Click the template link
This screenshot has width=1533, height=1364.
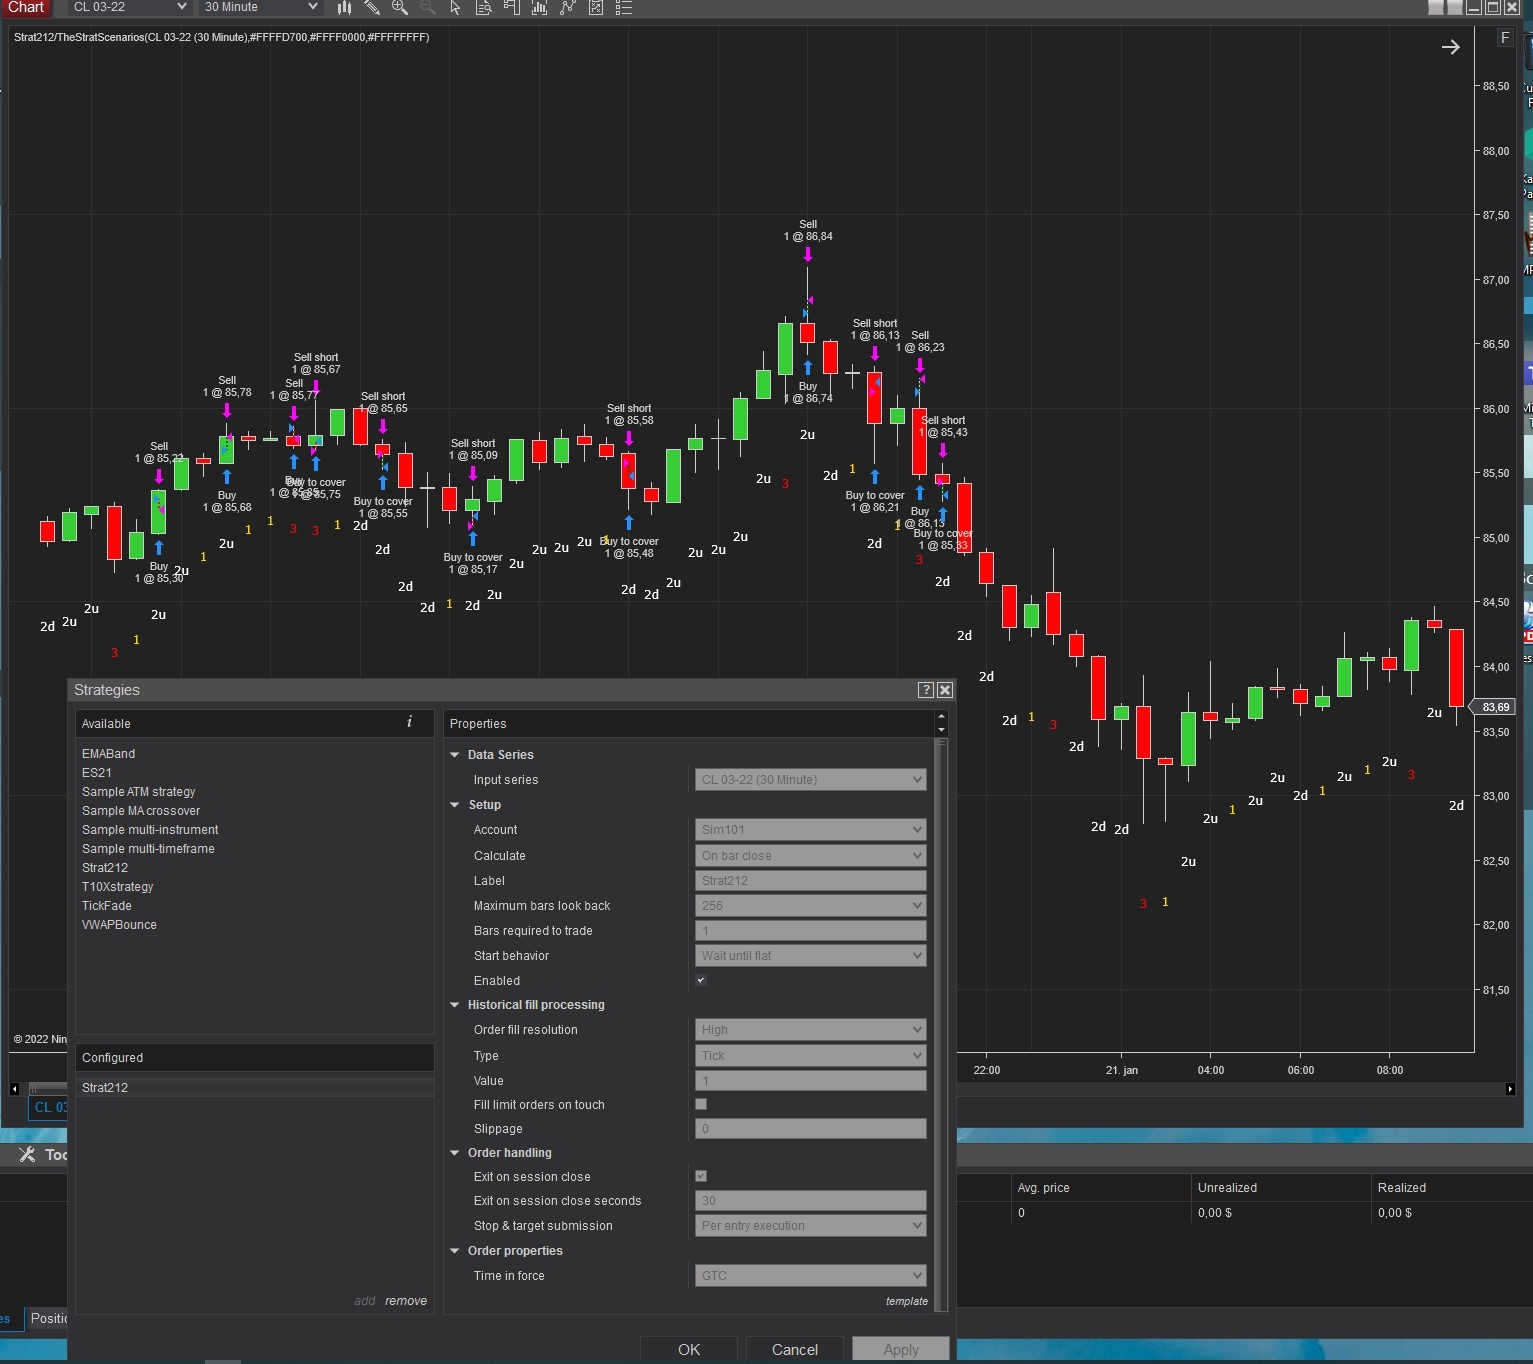(907, 1301)
